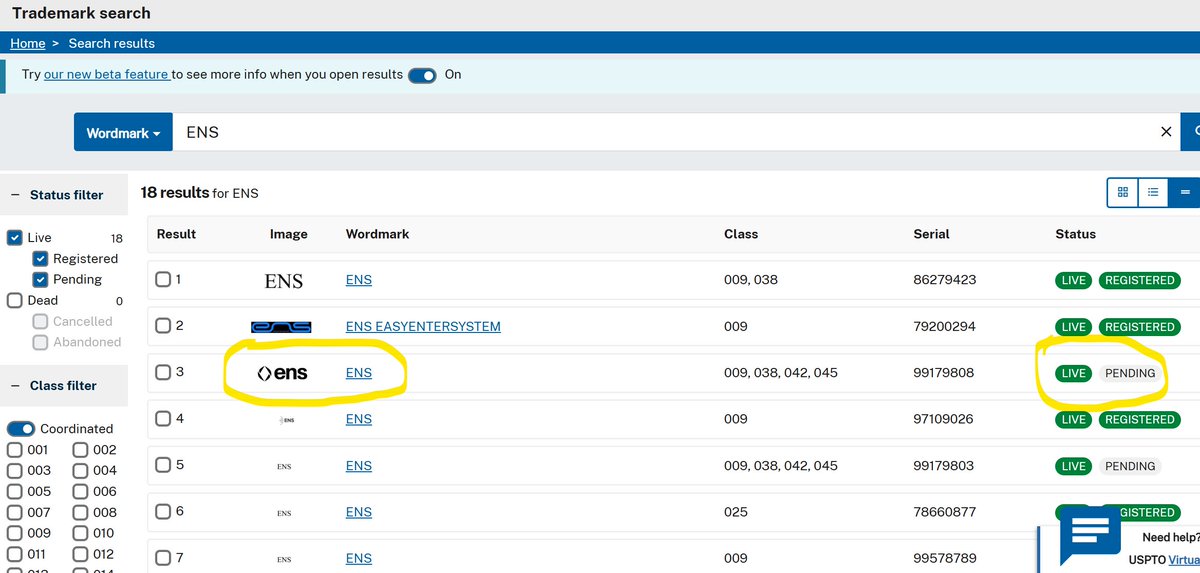This screenshot has width=1200, height=573.
Task: Select compact row view icon
Action: point(1185,192)
